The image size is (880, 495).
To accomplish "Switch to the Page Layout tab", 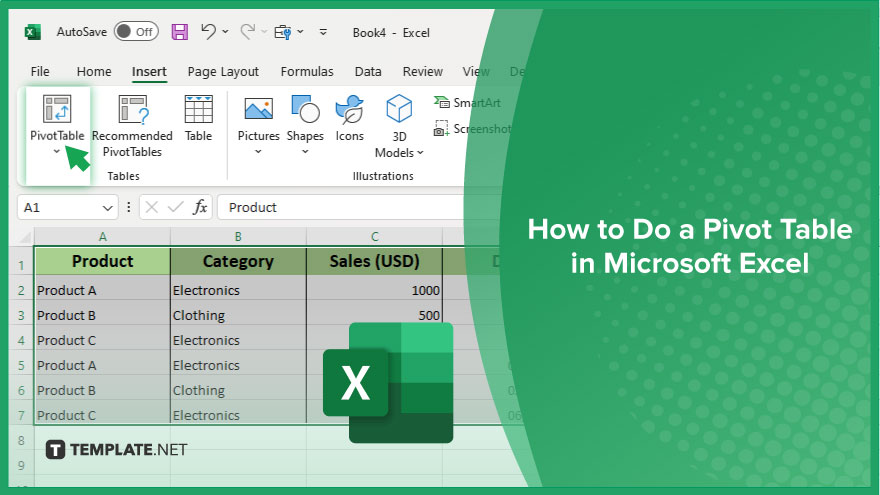I will tap(223, 71).
